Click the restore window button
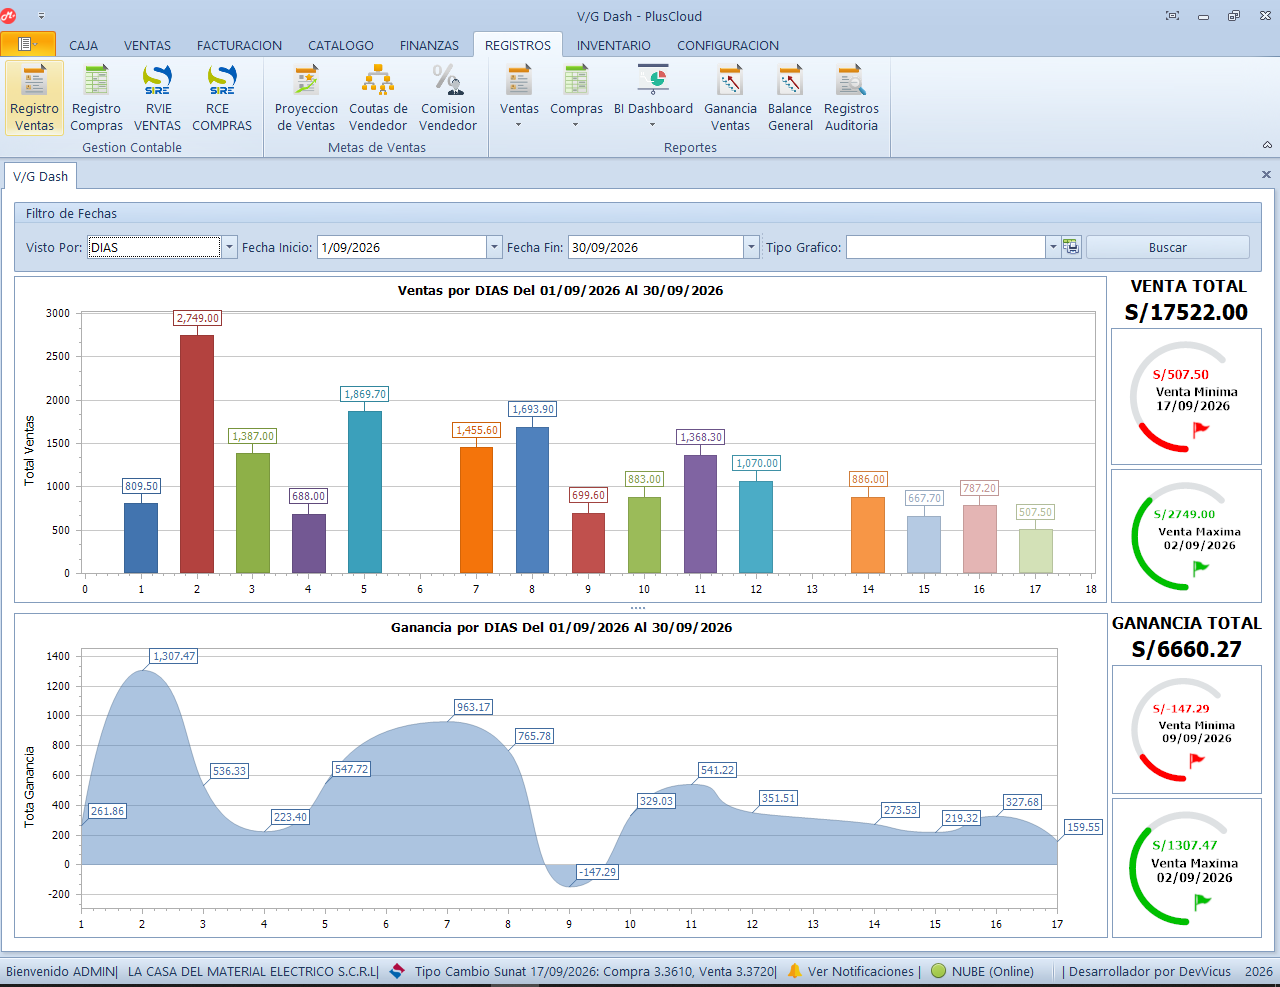 [x=1234, y=16]
